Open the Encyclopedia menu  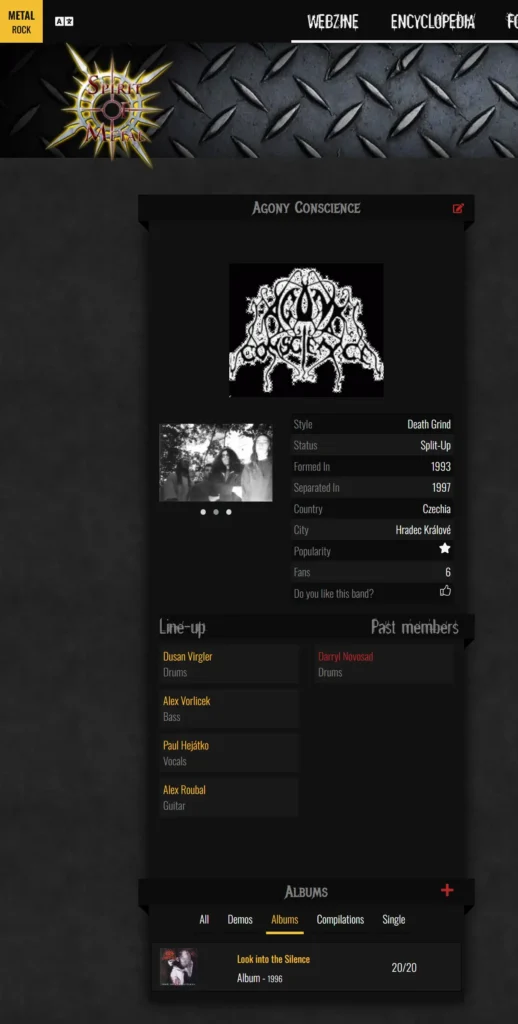(x=432, y=22)
